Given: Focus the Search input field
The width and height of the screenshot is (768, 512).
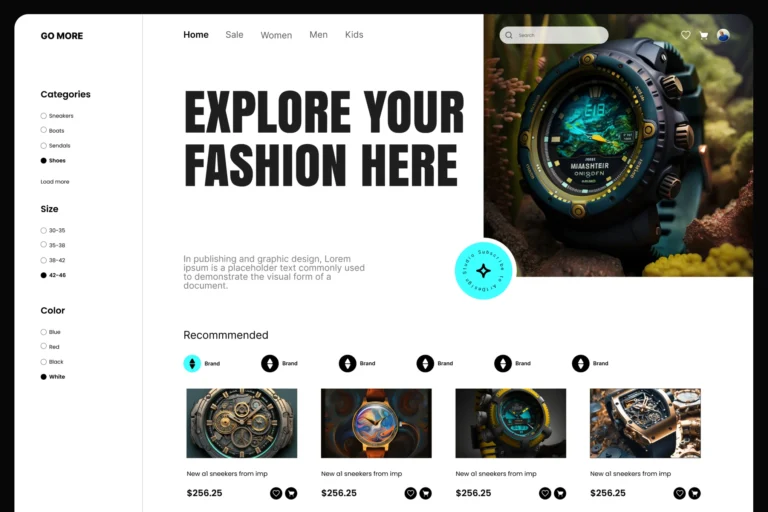Looking at the screenshot, I should click(x=554, y=35).
